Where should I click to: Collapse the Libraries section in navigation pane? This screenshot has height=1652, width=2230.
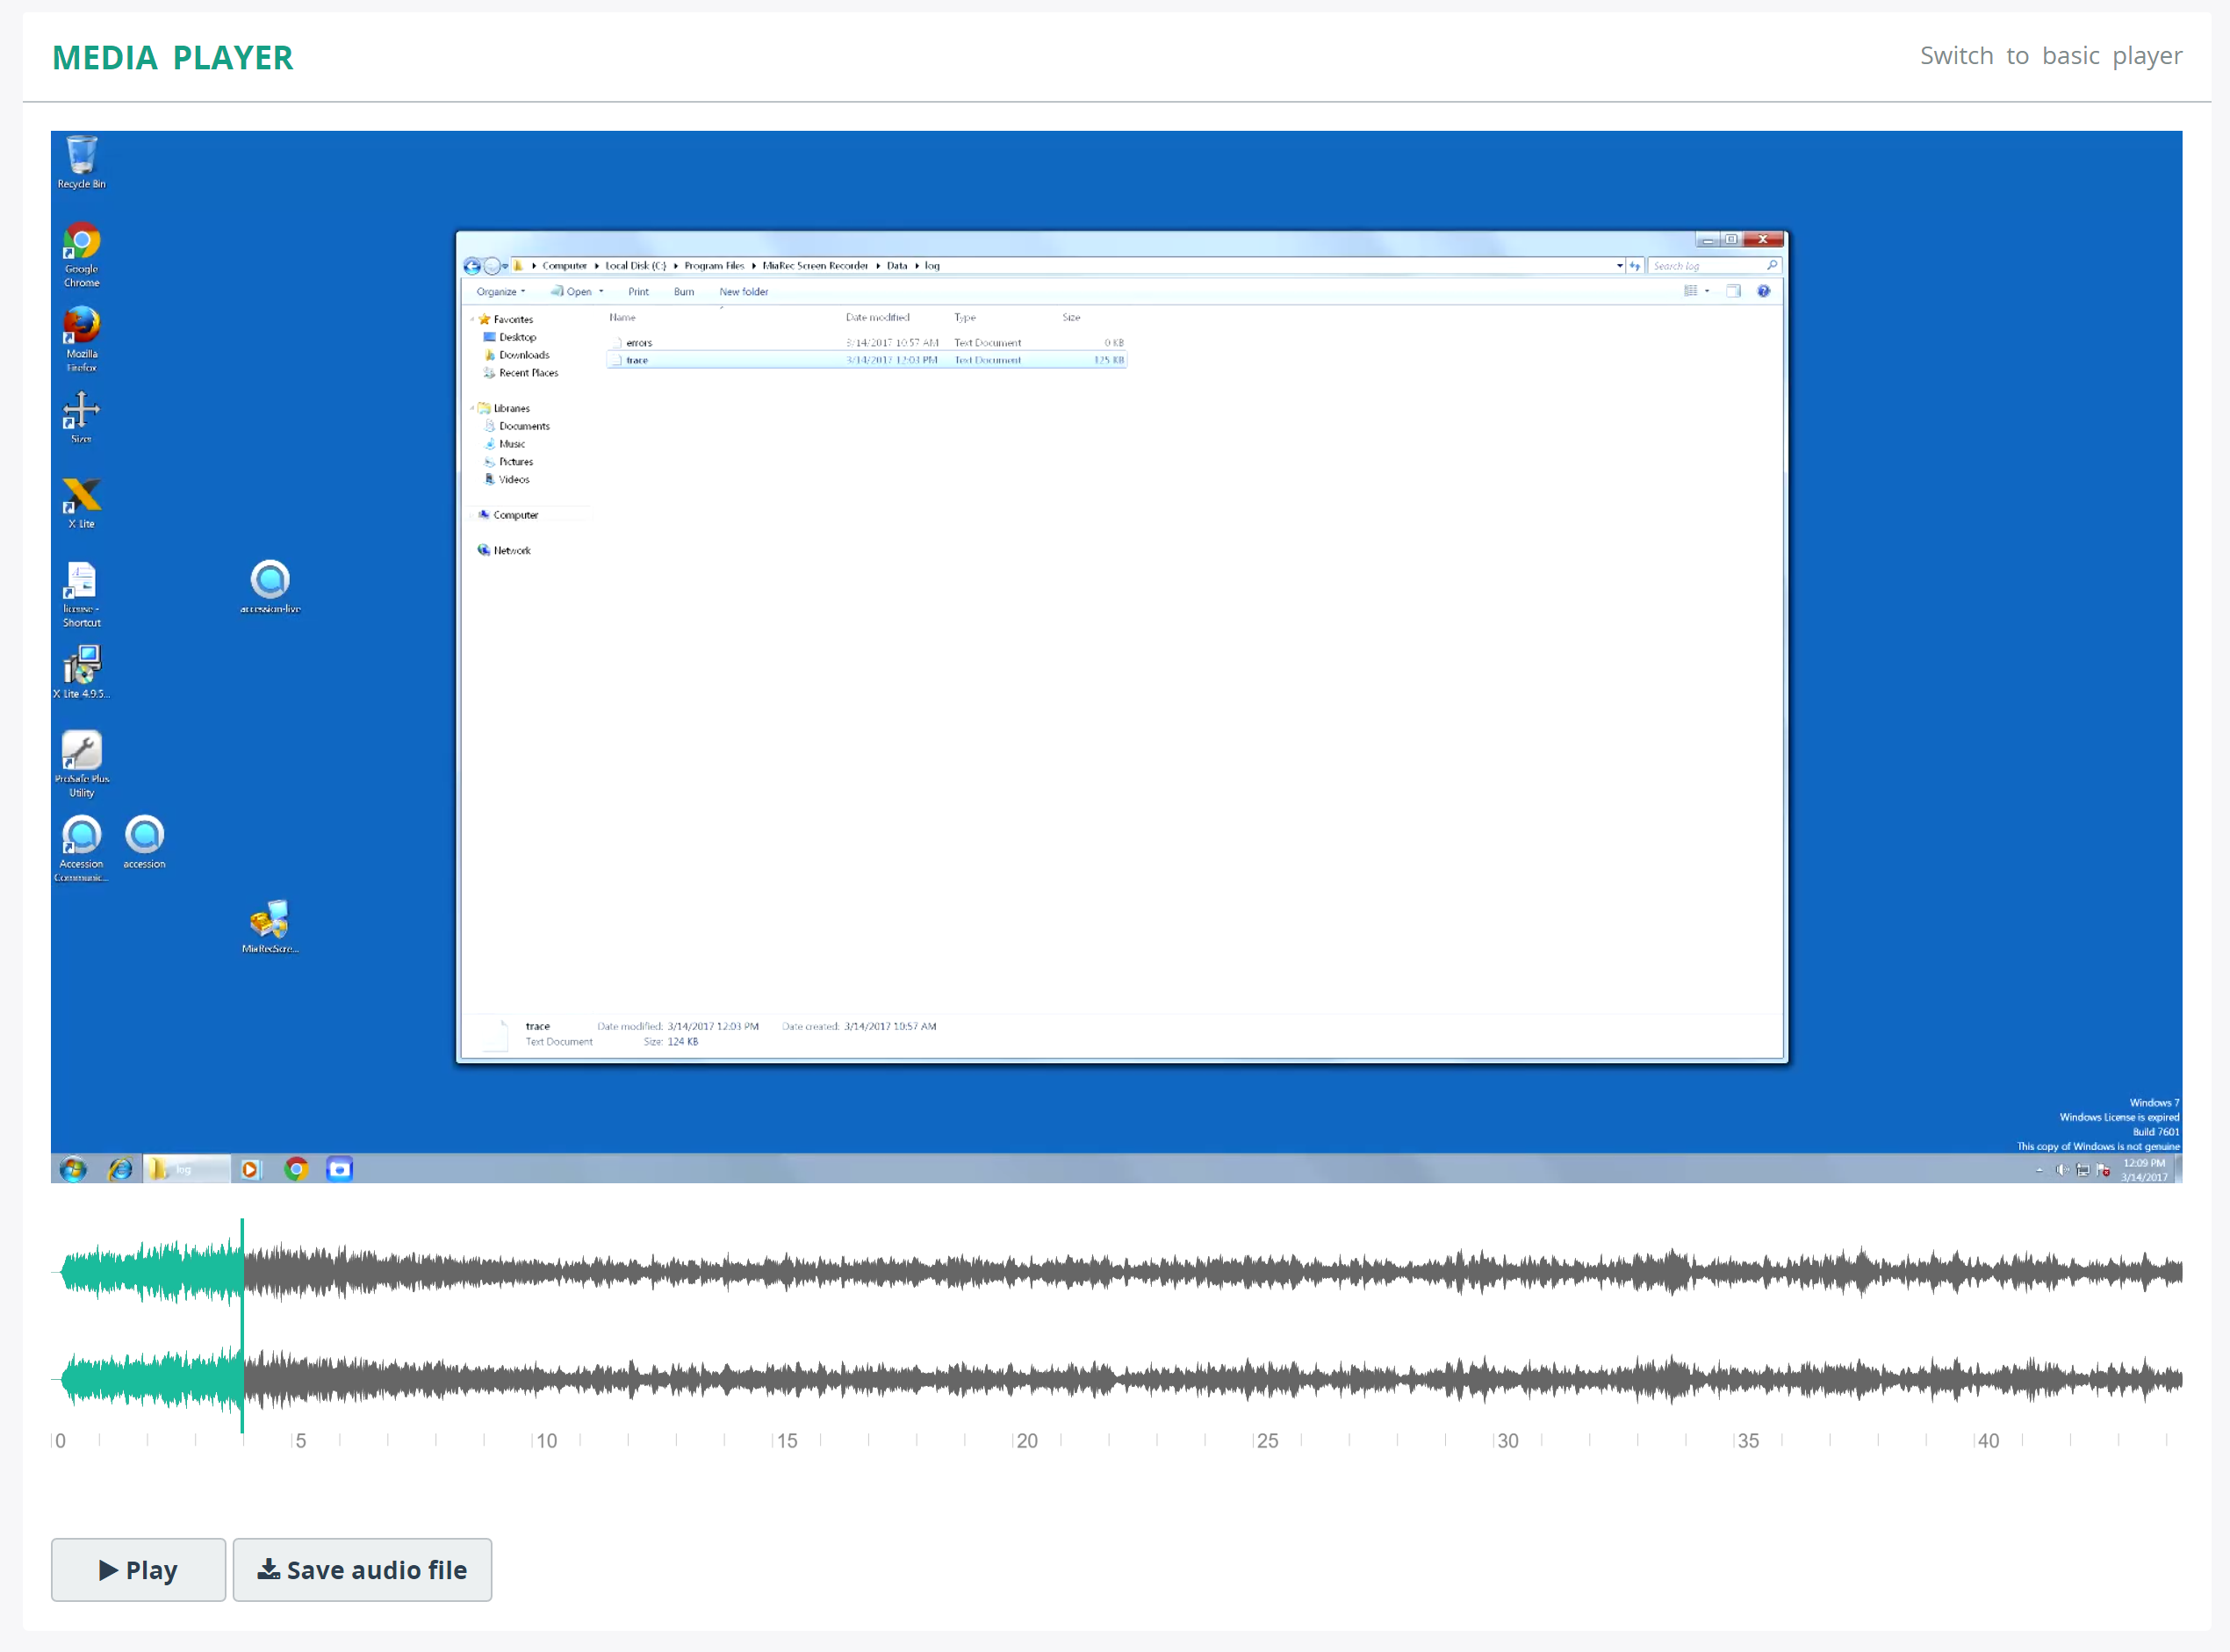click(x=474, y=408)
